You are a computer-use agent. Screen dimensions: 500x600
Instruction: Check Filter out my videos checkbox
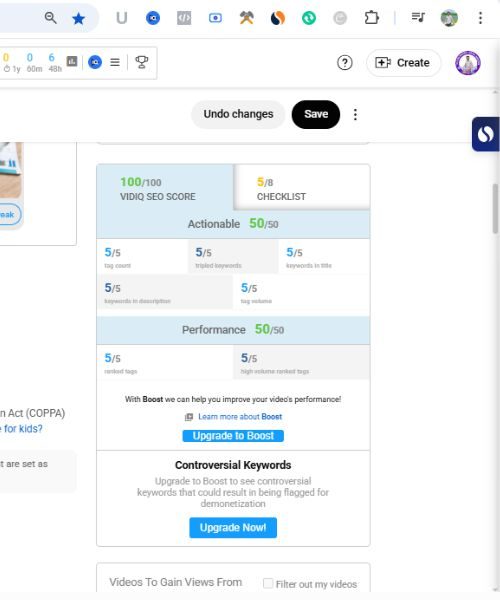(268, 584)
